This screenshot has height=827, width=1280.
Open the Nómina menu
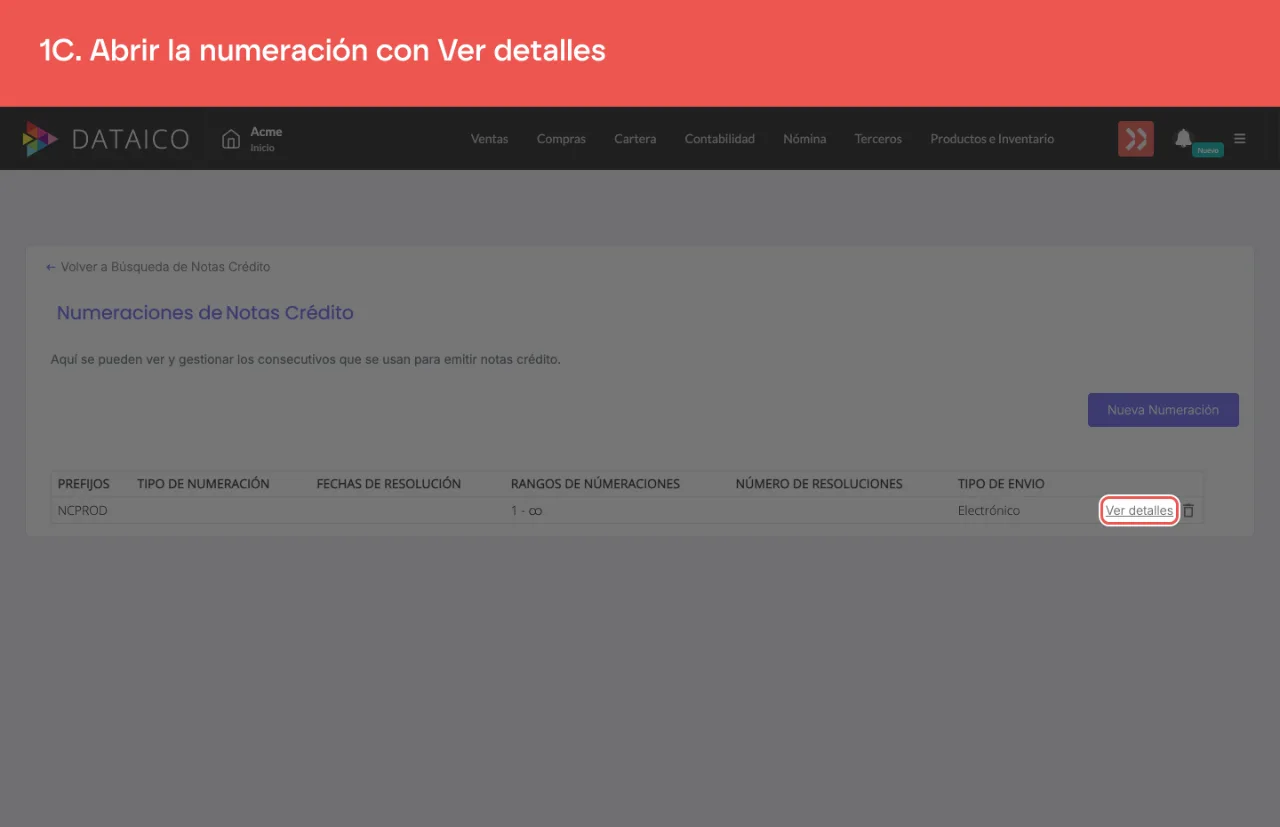[805, 139]
